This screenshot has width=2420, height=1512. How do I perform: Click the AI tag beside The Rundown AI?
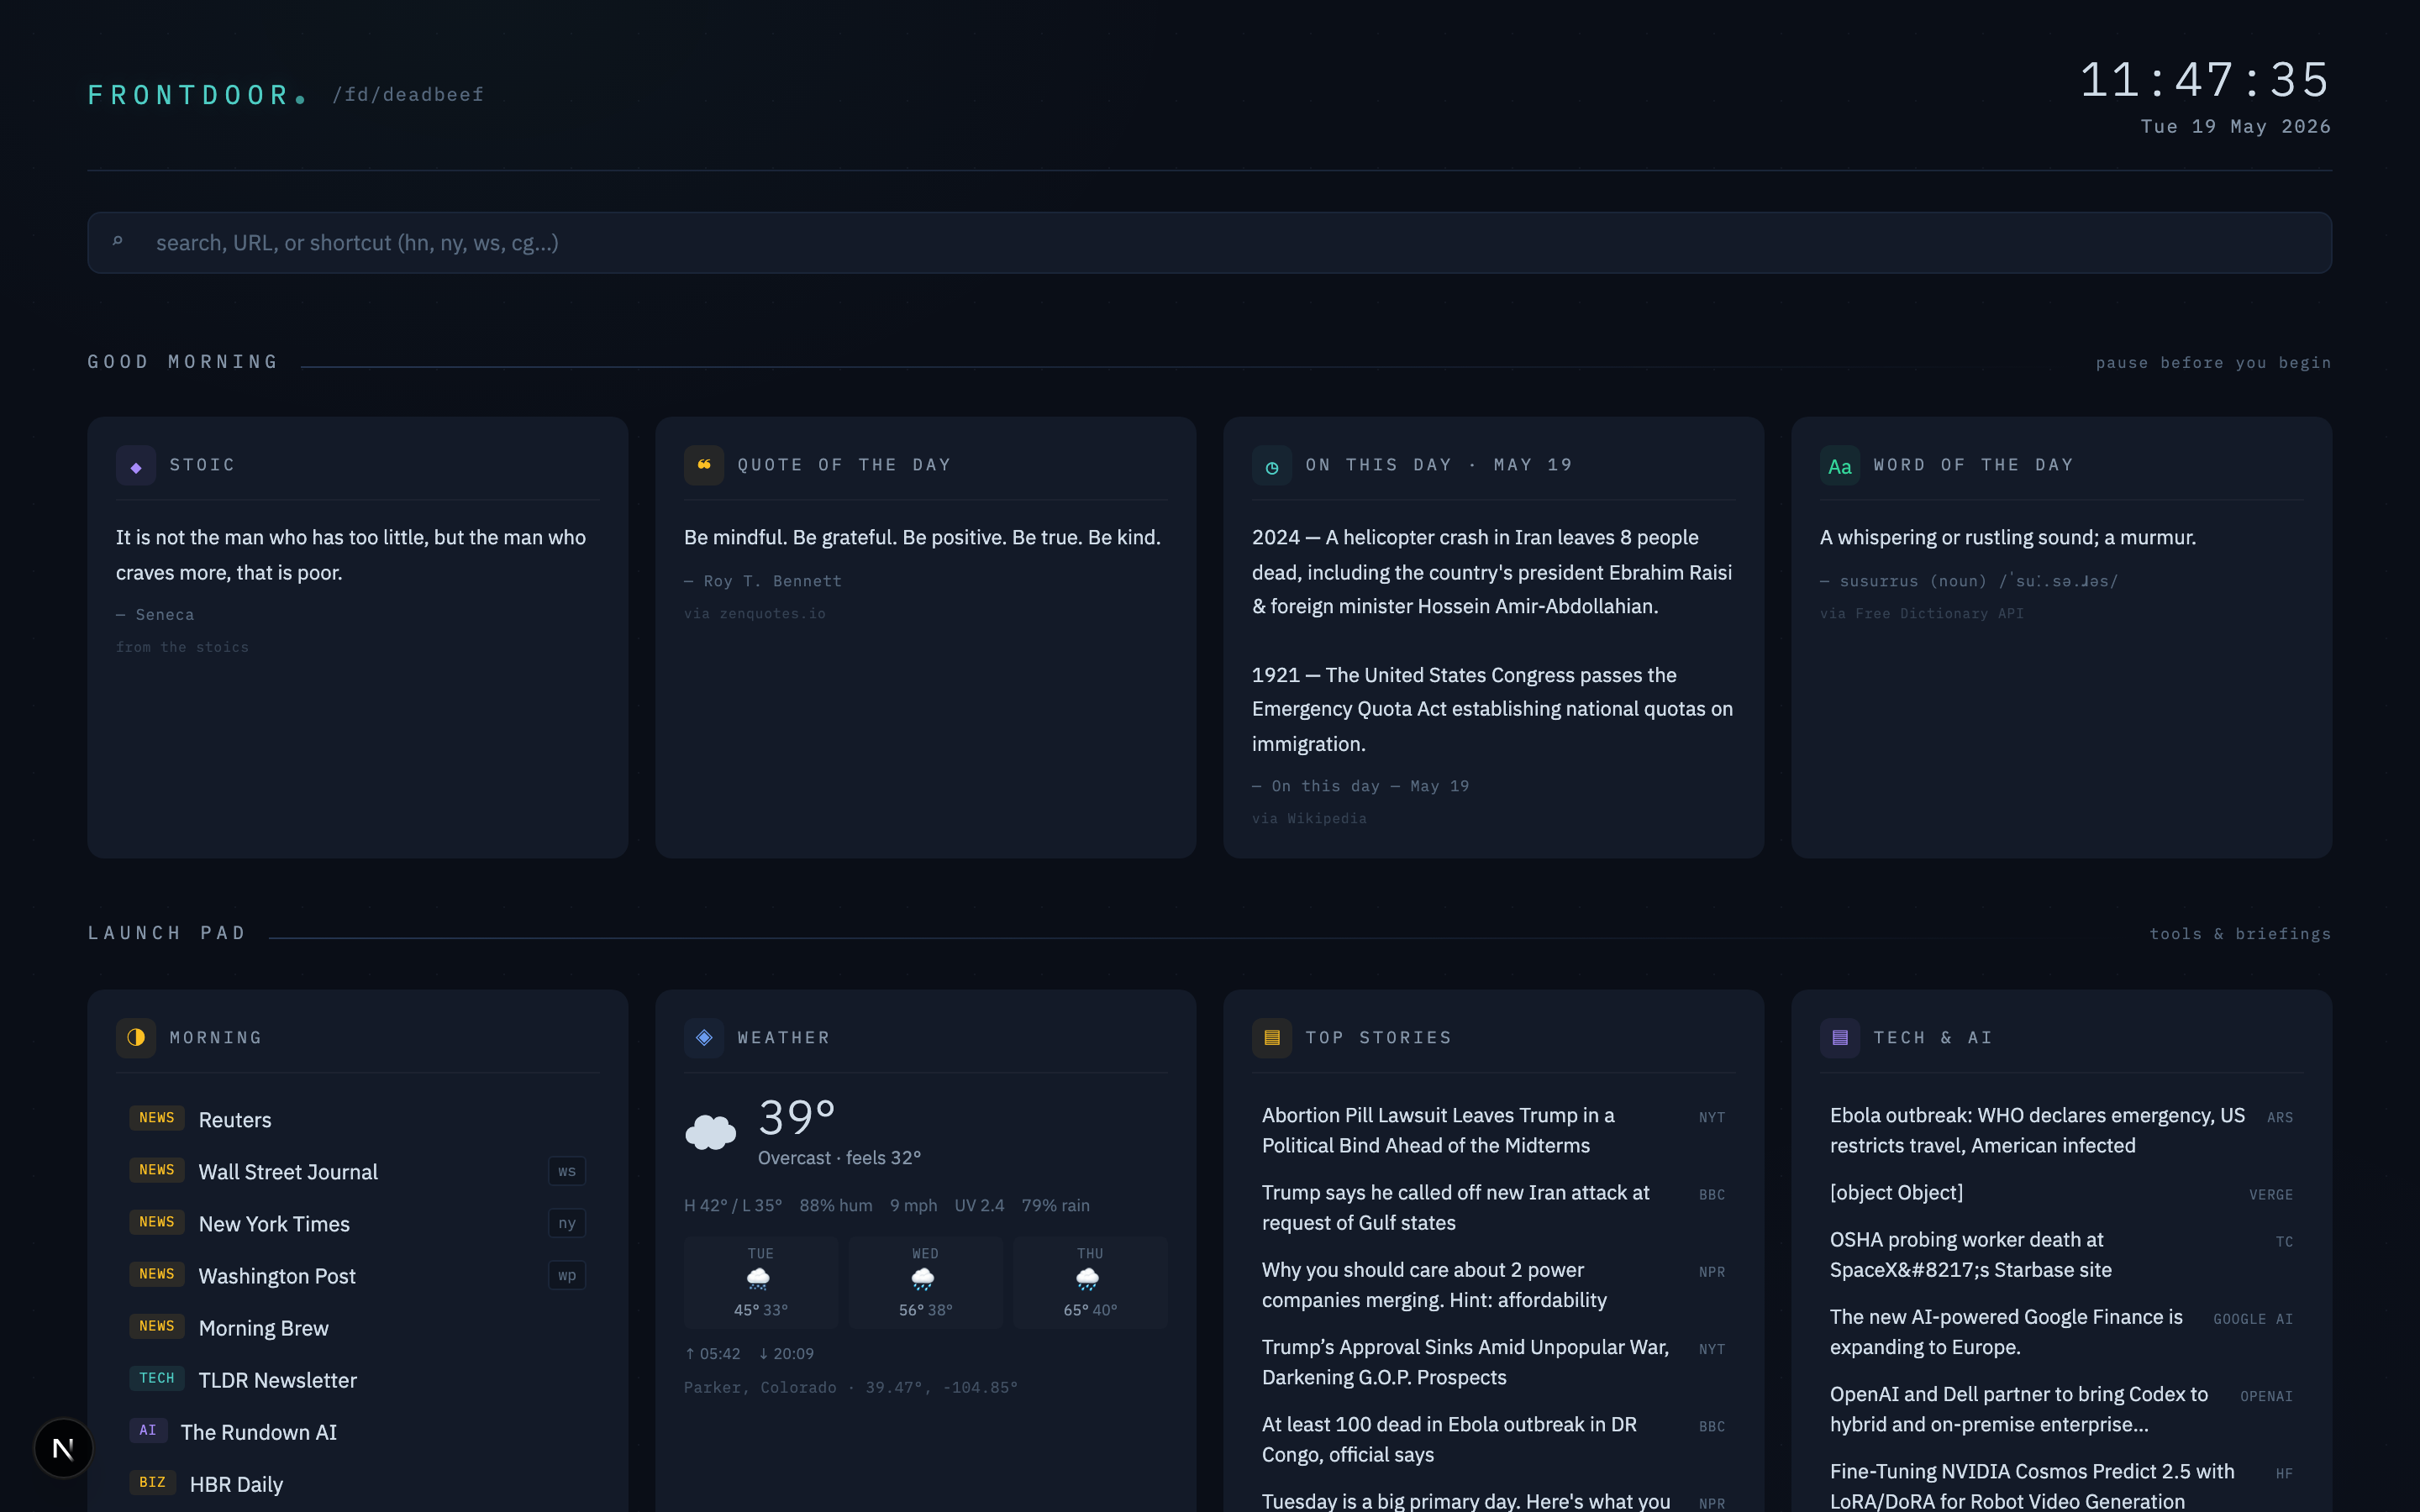click(x=148, y=1430)
